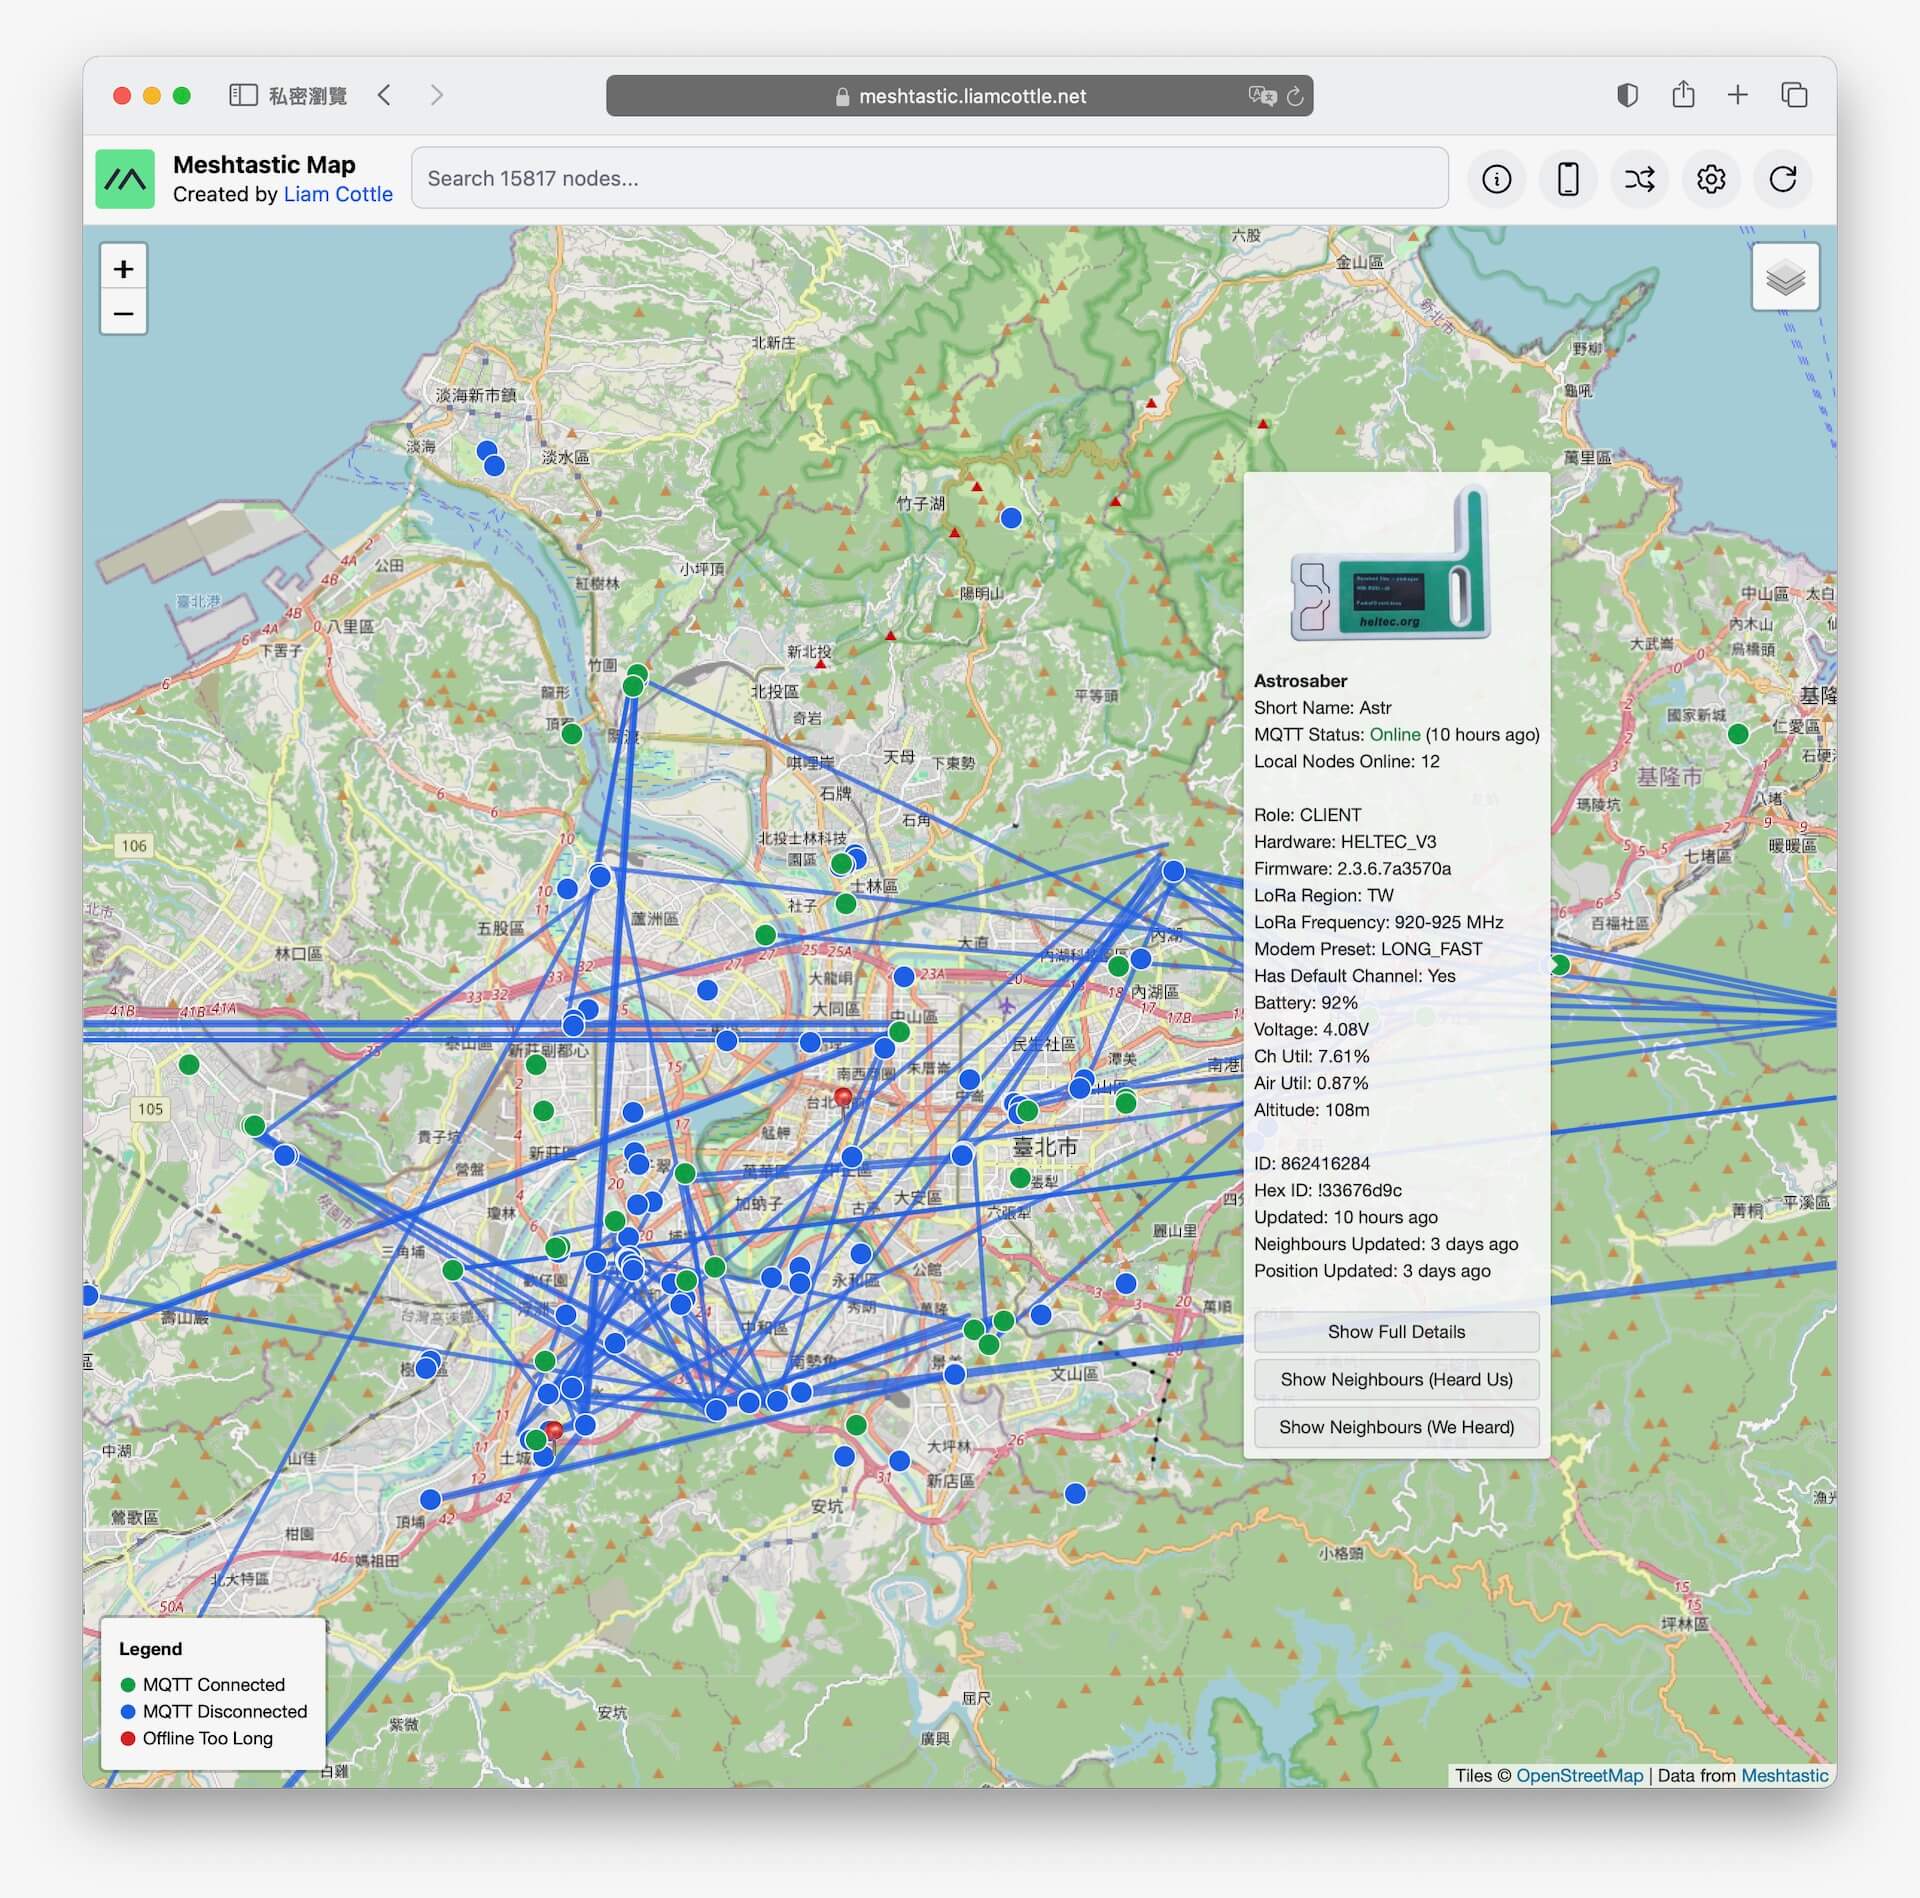Click Show Neighbours (Heard Us)
The image size is (1920, 1898).
tap(1396, 1379)
